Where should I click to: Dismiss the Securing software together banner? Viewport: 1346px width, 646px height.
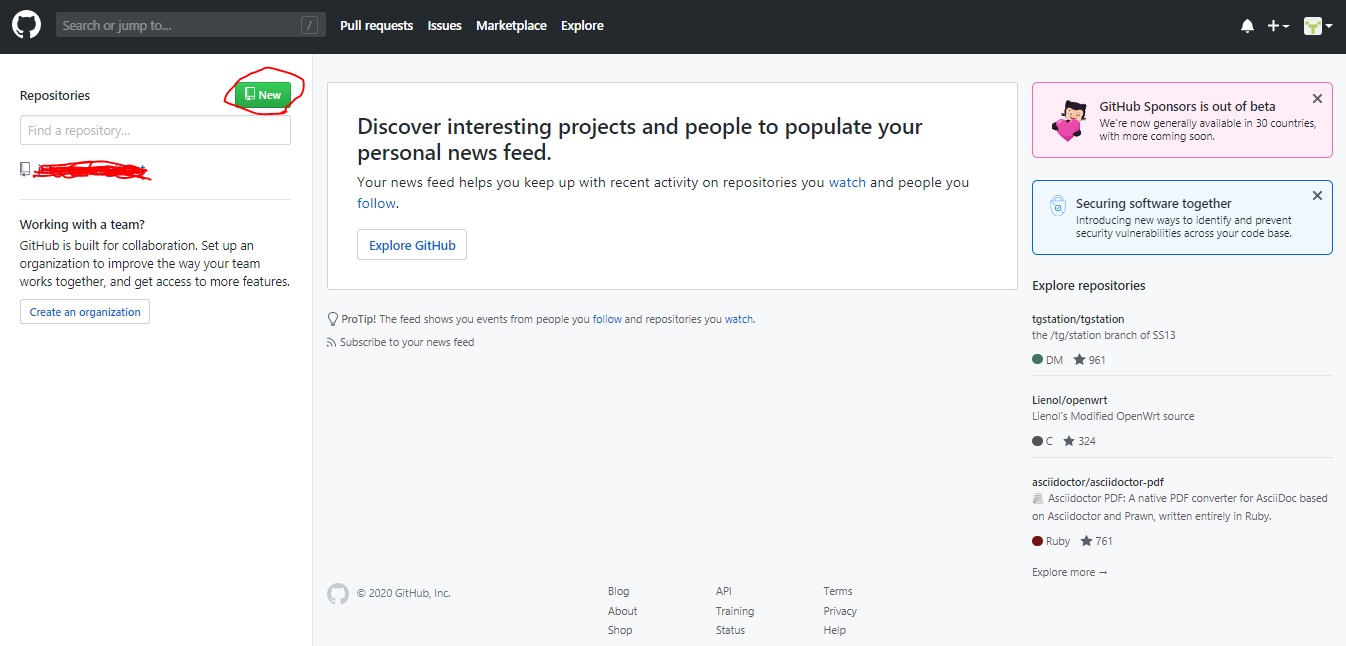point(1317,196)
